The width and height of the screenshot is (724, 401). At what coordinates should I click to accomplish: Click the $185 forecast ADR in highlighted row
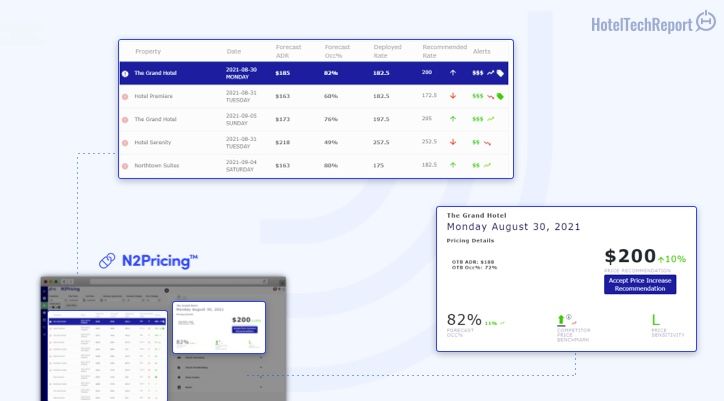tap(283, 73)
